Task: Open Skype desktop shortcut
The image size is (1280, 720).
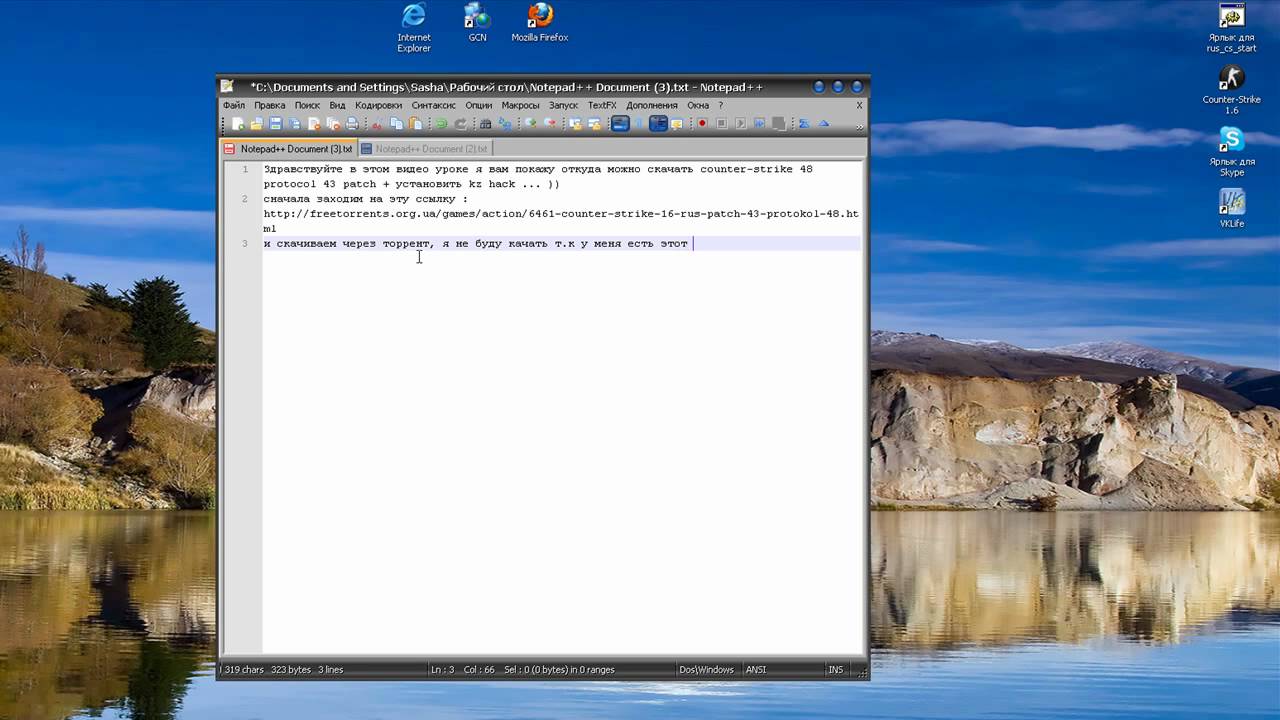Action: (x=1231, y=152)
